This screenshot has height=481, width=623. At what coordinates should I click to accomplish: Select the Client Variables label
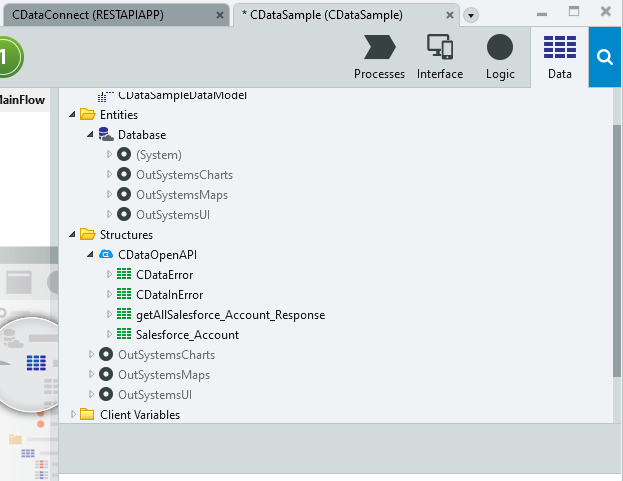pos(140,415)
